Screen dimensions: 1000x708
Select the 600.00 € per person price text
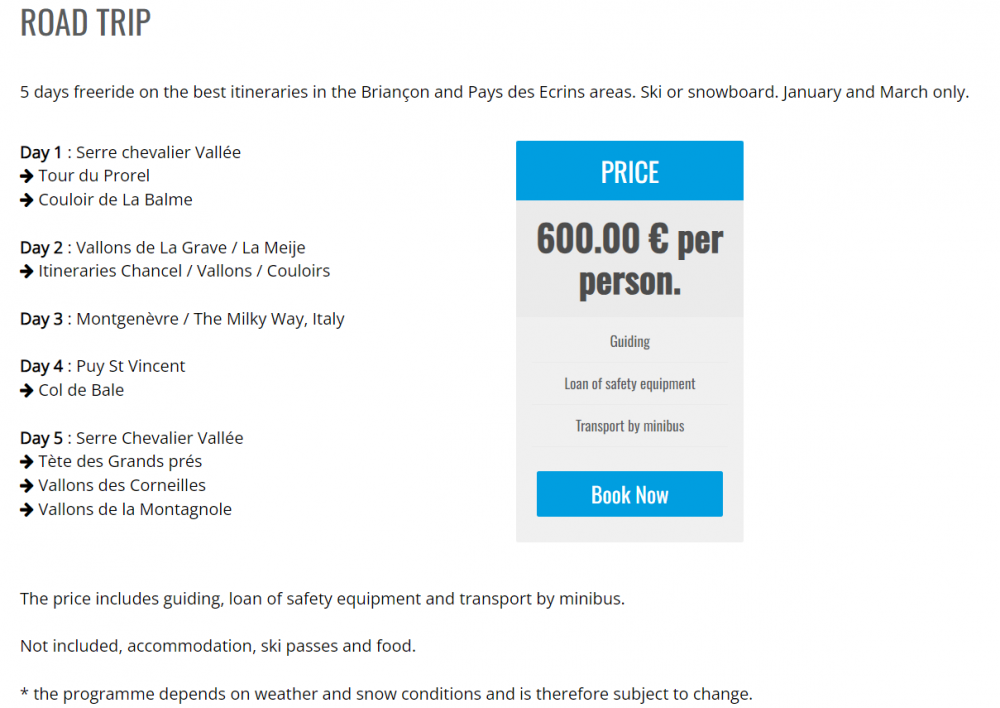pos(629,259)
